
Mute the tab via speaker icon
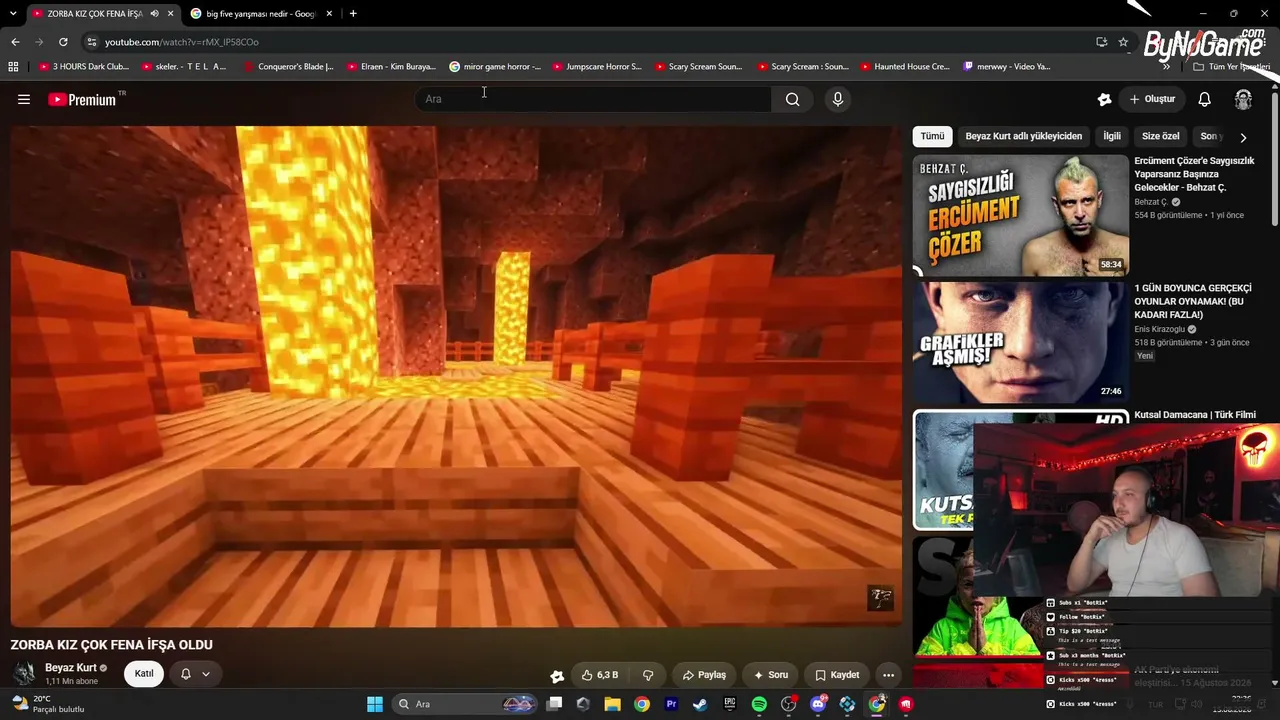click(x=154, y=14)
